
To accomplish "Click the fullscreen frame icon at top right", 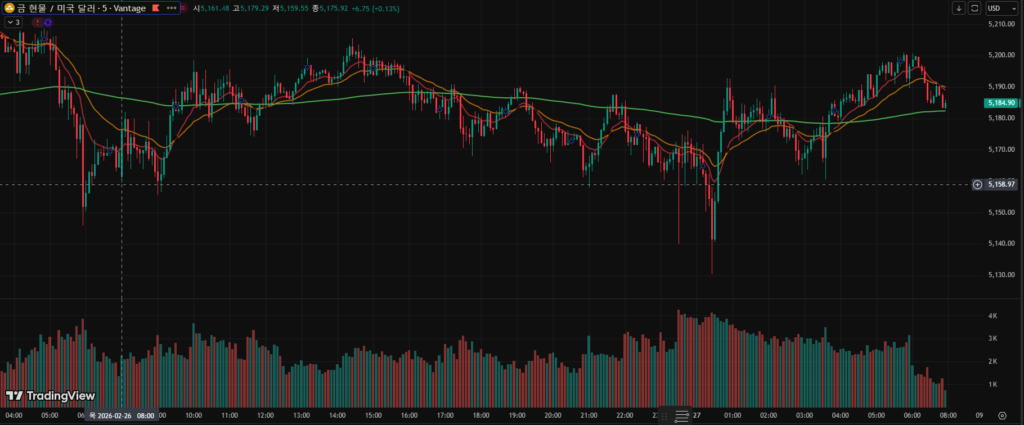I will click(974, 8).
